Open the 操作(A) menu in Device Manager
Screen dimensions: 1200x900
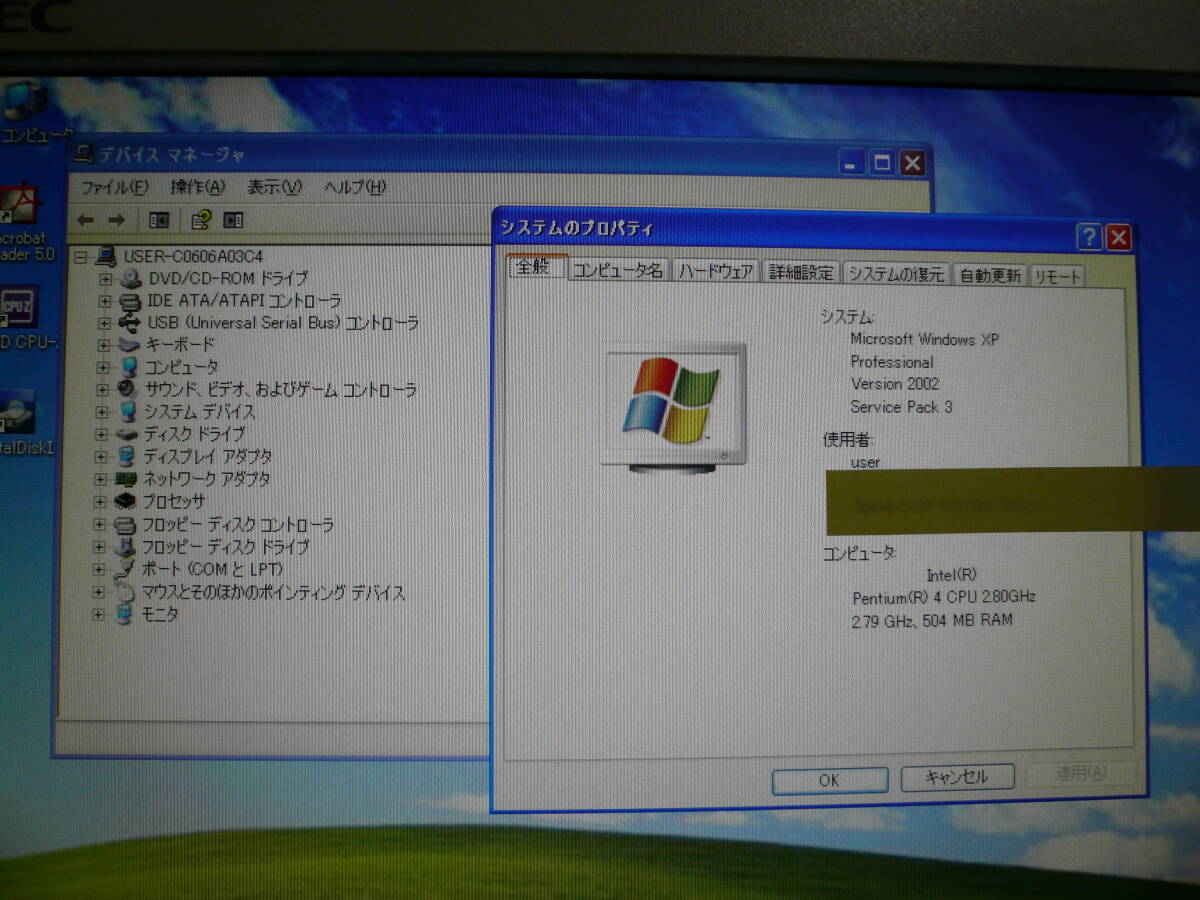(x=198, y=187)
